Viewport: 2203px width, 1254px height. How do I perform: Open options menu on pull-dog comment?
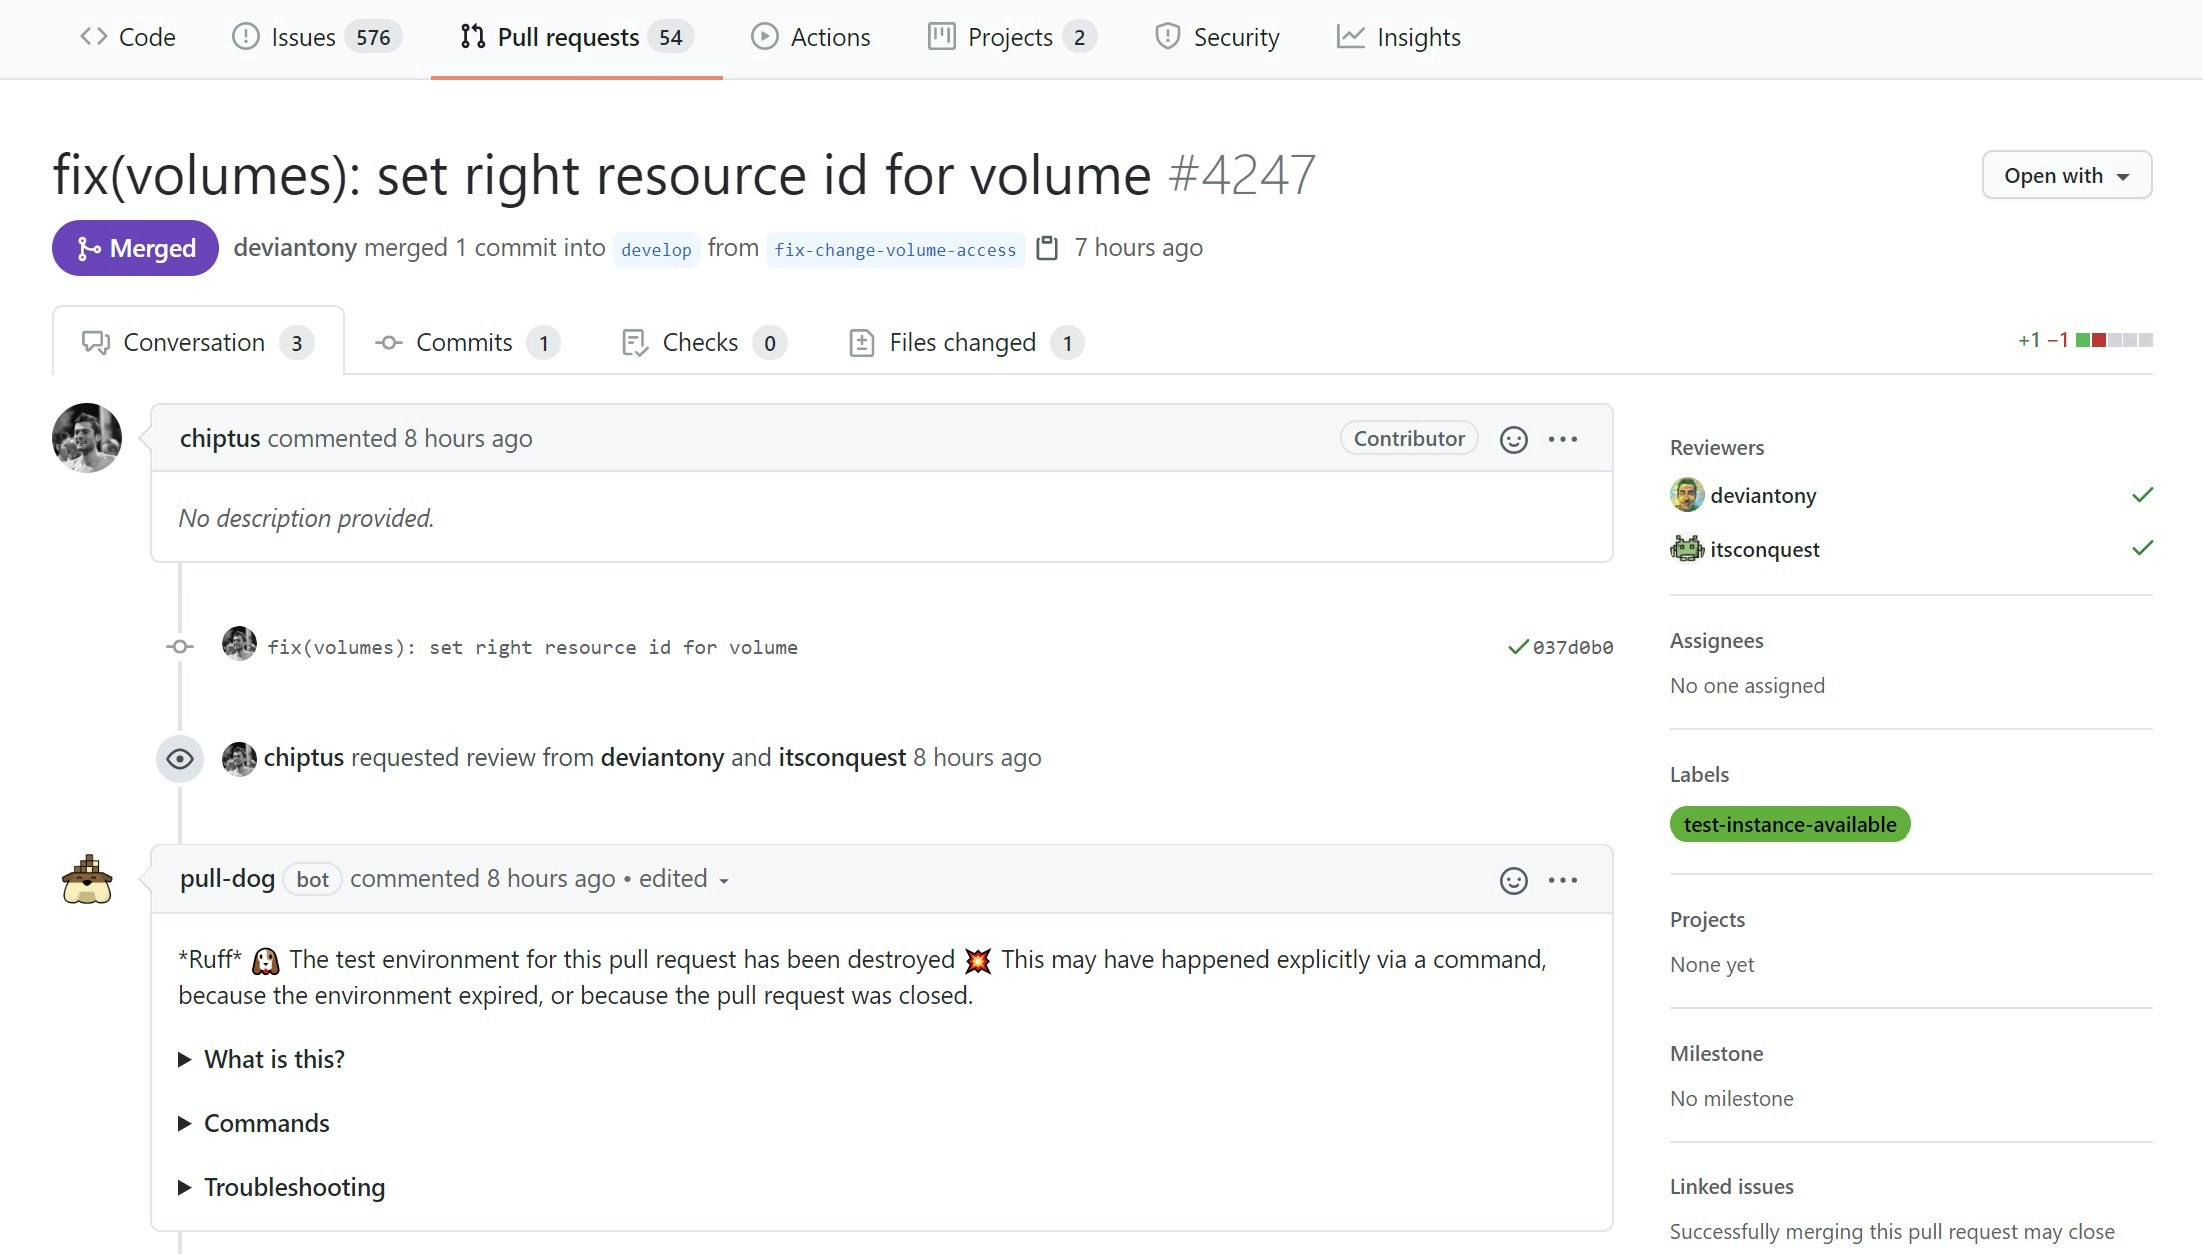[x=1562, y=880]
